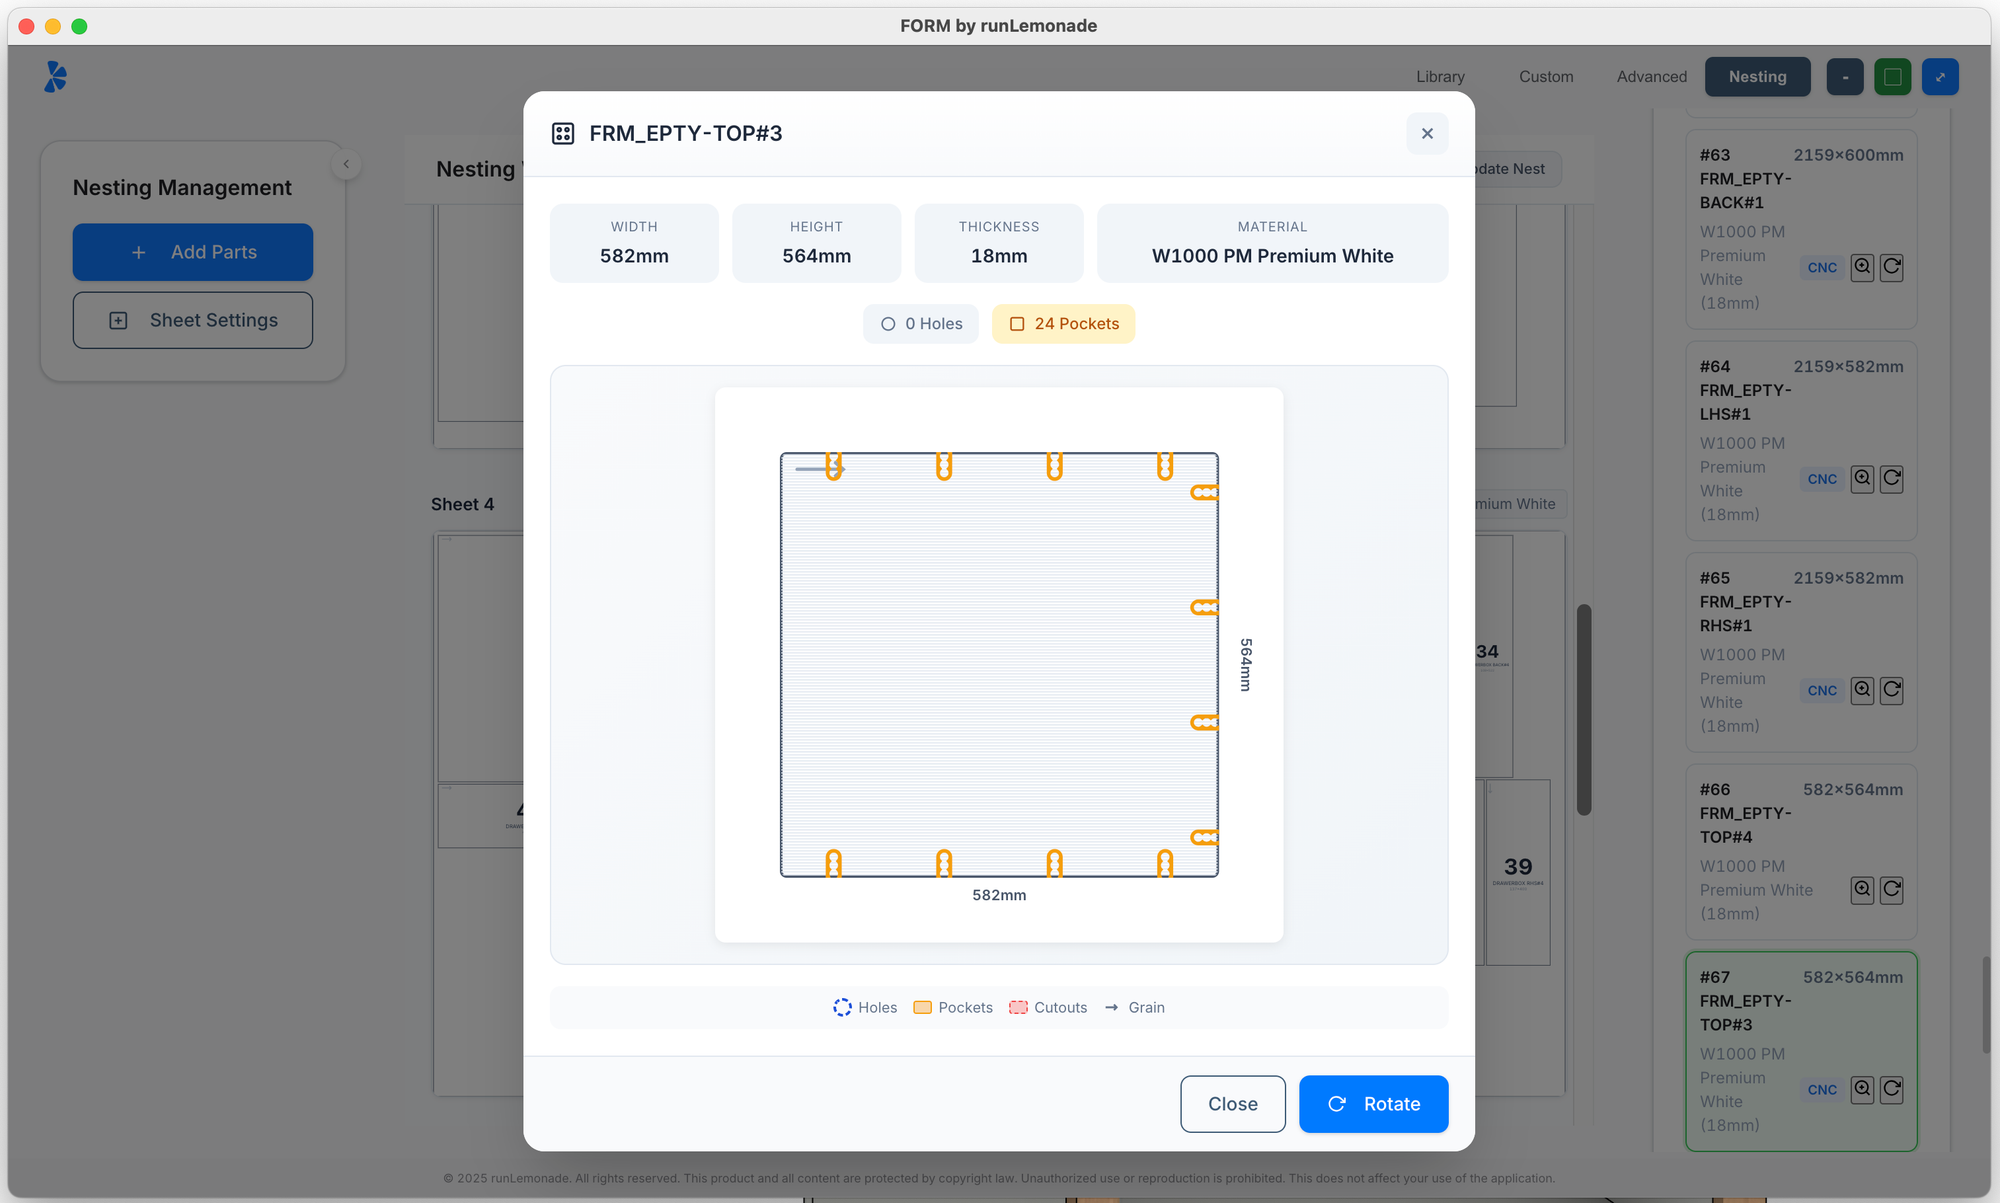Click zoom preview icon on part #67
This screenshot has width=2000, height=1203.
(1861, 1089)
